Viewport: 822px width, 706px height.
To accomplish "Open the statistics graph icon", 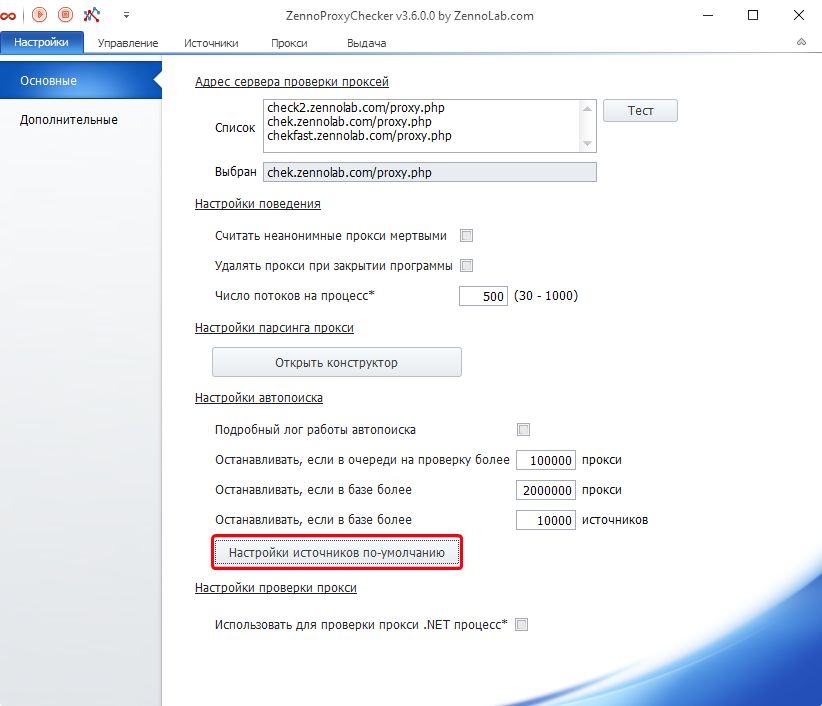I will 92,15.
